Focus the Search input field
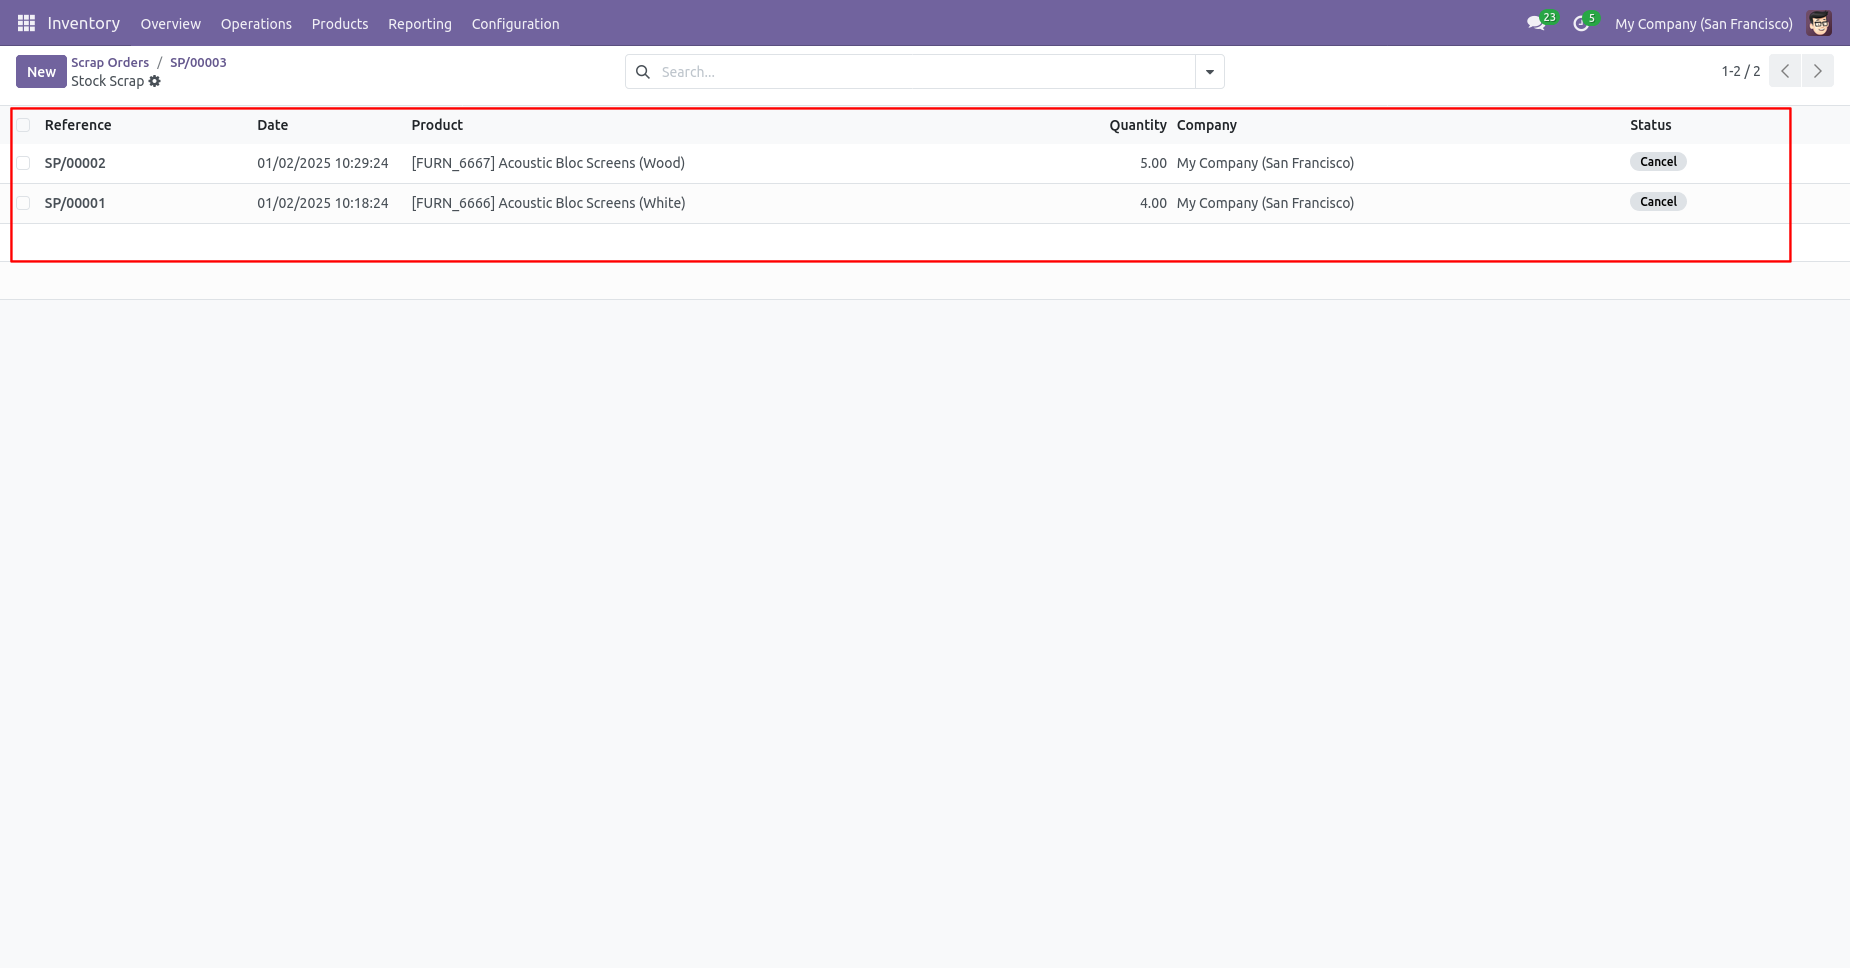 click(925, 72)
